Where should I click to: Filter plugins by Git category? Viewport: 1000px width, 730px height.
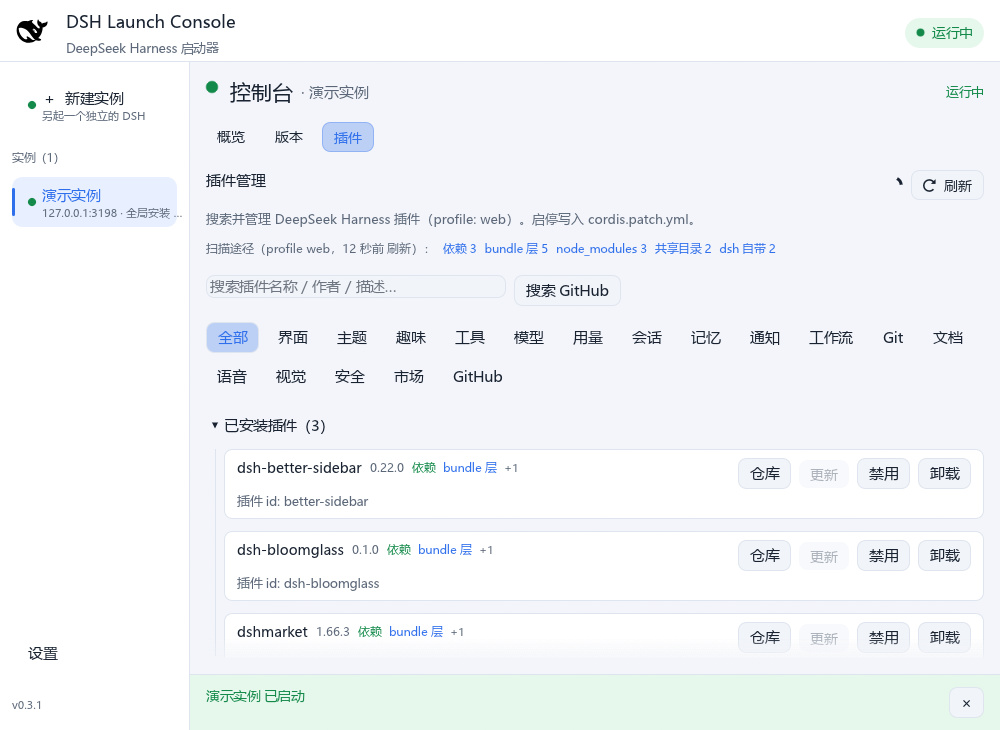tap(893, 337)
